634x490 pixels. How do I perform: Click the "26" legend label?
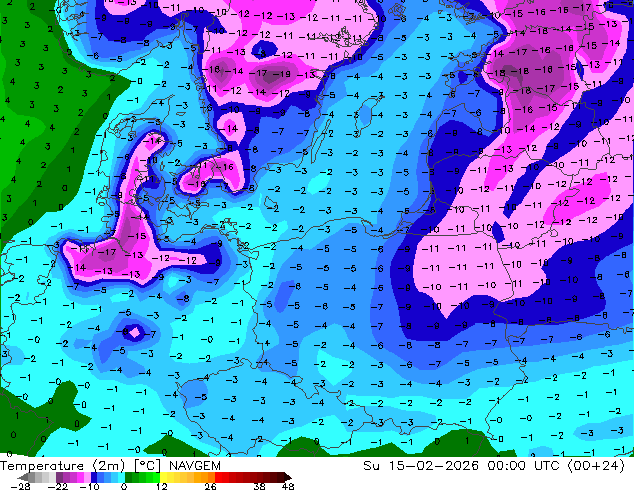[210, 486]
